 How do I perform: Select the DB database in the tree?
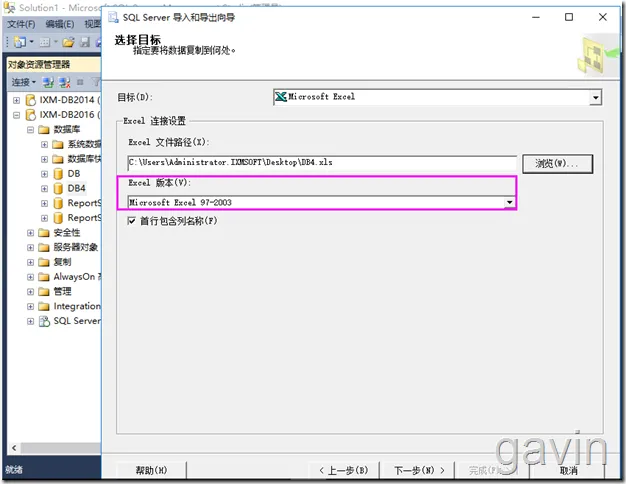tap(74, 174)
